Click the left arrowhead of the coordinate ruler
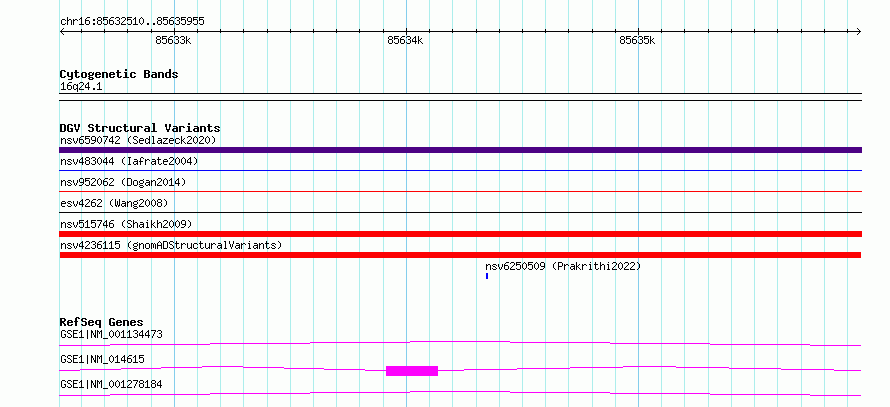This screenshot has height=407, width=890. 62,31
